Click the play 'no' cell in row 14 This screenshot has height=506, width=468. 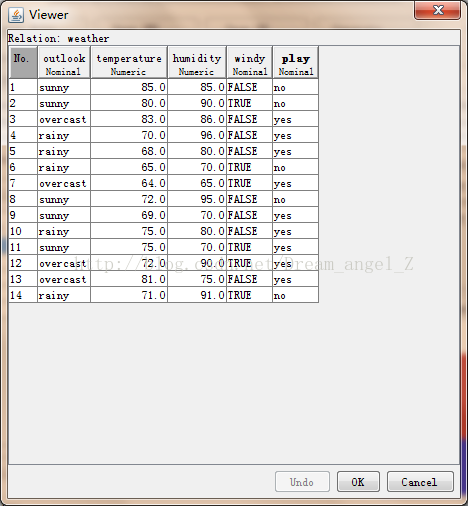point(296,295)
